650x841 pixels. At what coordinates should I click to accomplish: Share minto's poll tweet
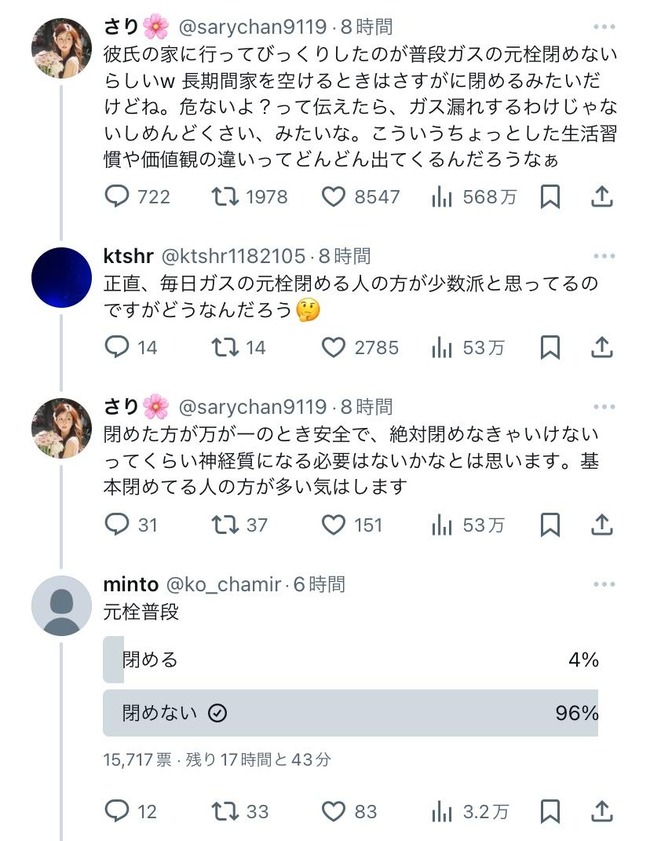(601, 811)
